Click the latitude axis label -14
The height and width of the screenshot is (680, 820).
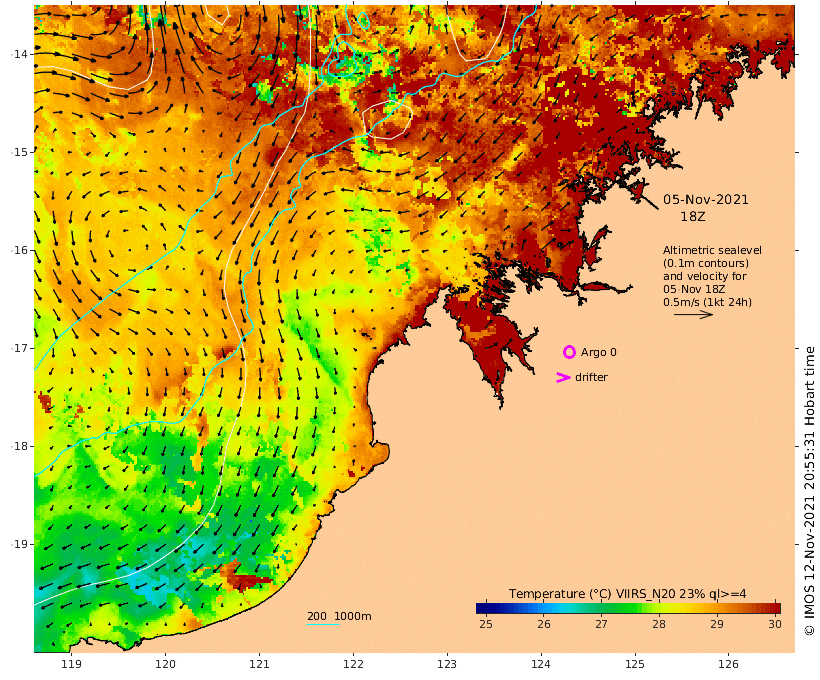point(20,54)
